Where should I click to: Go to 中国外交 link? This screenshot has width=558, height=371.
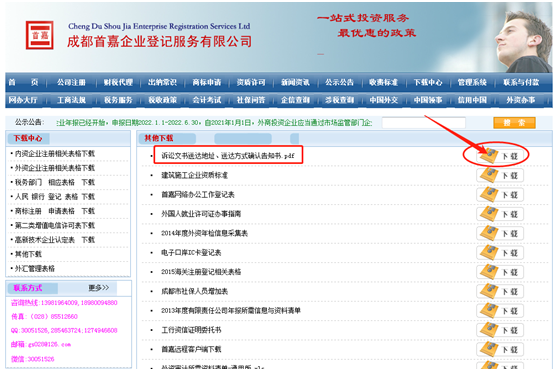(383, 100)
